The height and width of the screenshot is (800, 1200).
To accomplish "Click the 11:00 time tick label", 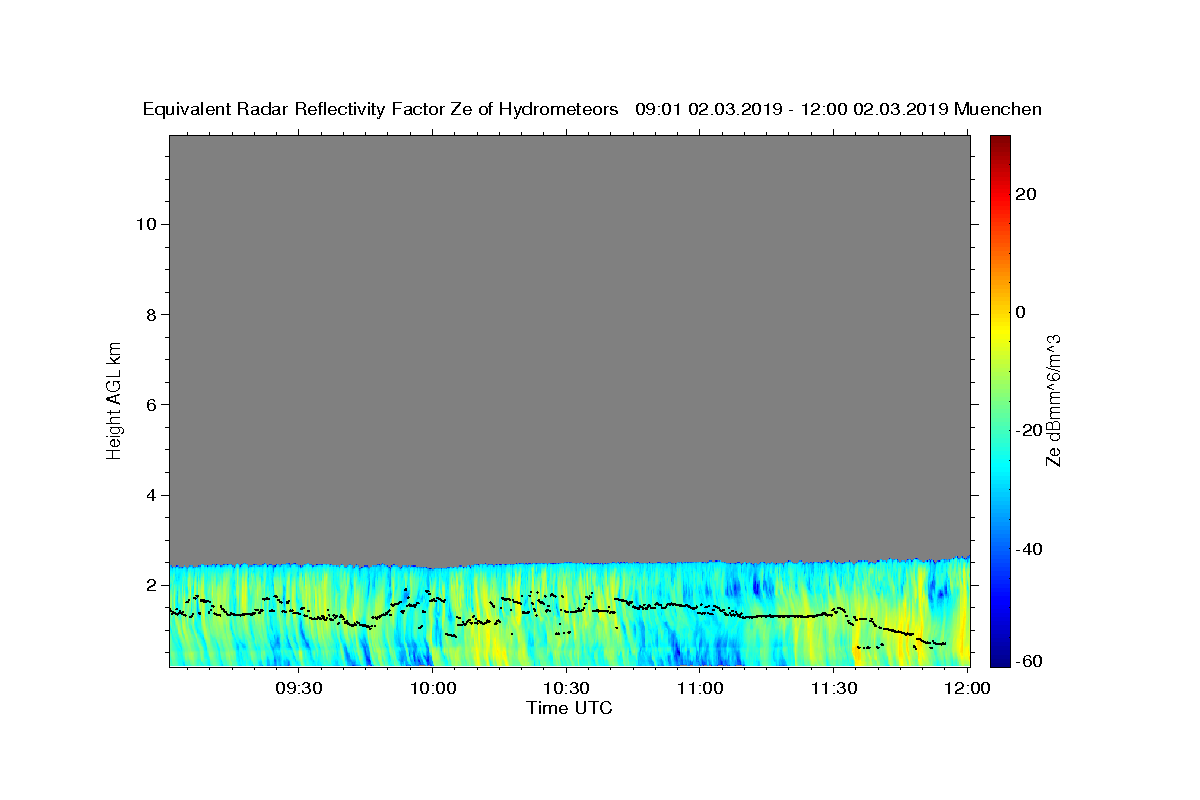I will click(700, 688).
